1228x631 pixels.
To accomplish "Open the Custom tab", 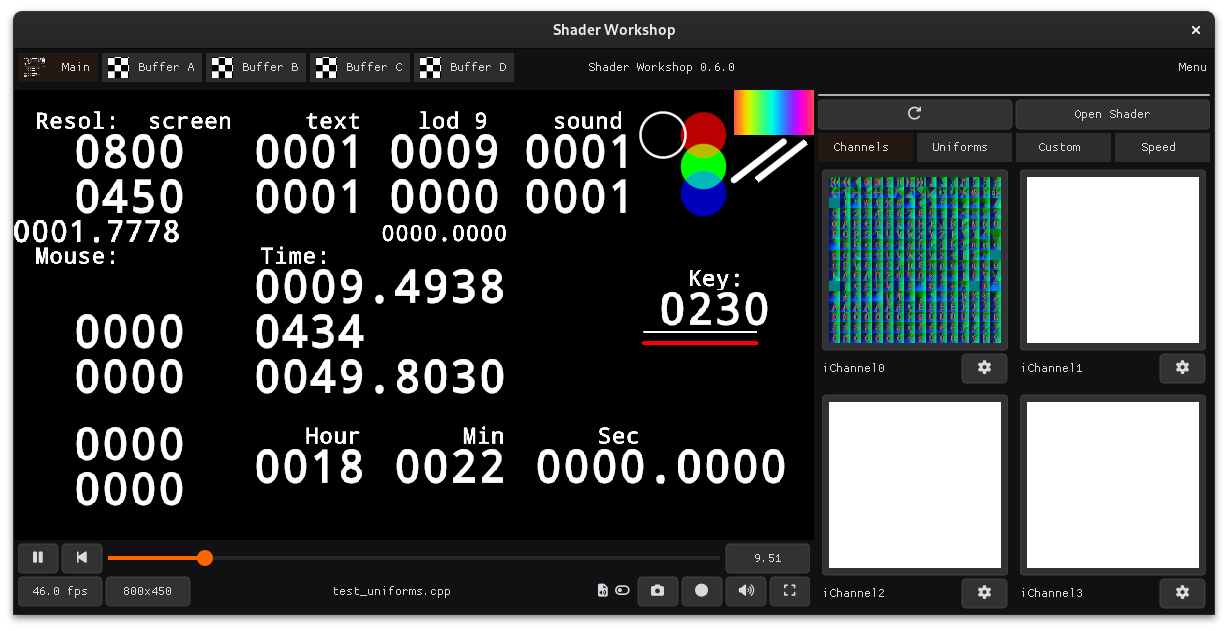I will pos(1063,147).
